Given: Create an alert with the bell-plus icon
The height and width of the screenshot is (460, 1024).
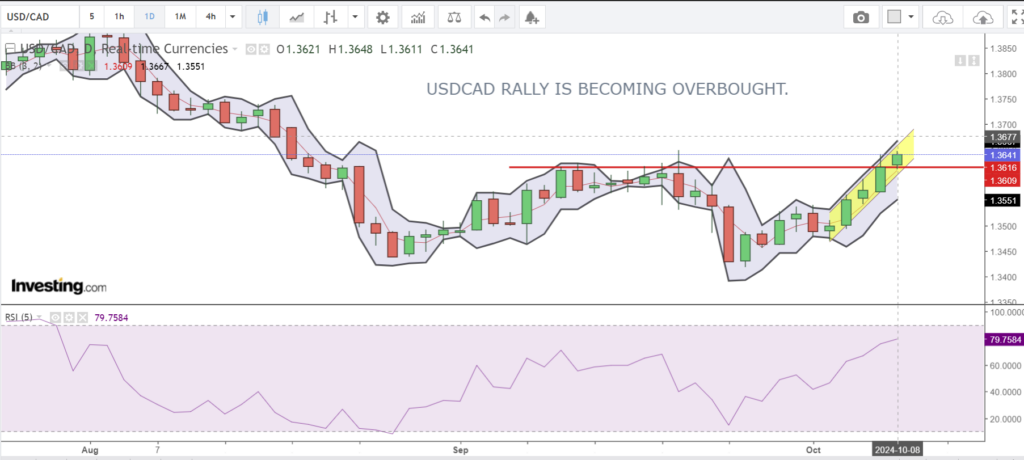Looking at the screenshot, I should (x=531, y=17).
